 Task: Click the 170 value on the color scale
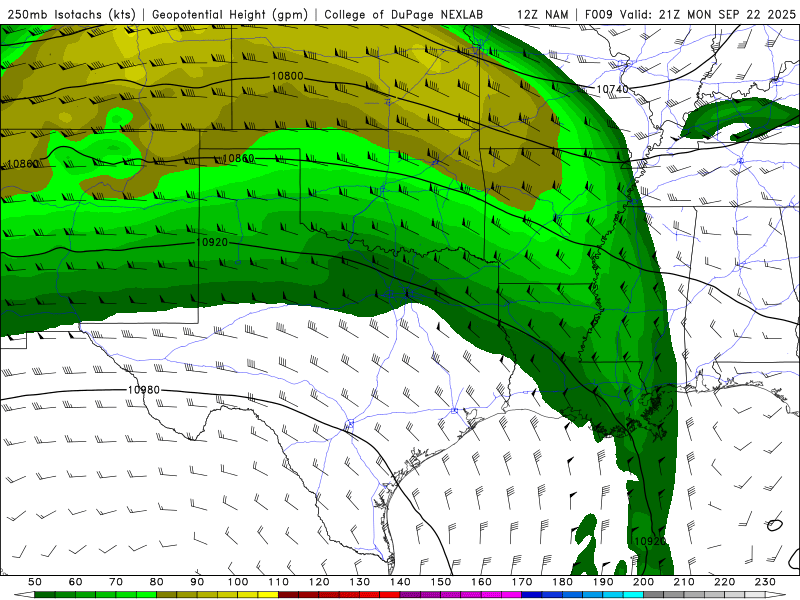pyautogui.click(x=522, y=582)
